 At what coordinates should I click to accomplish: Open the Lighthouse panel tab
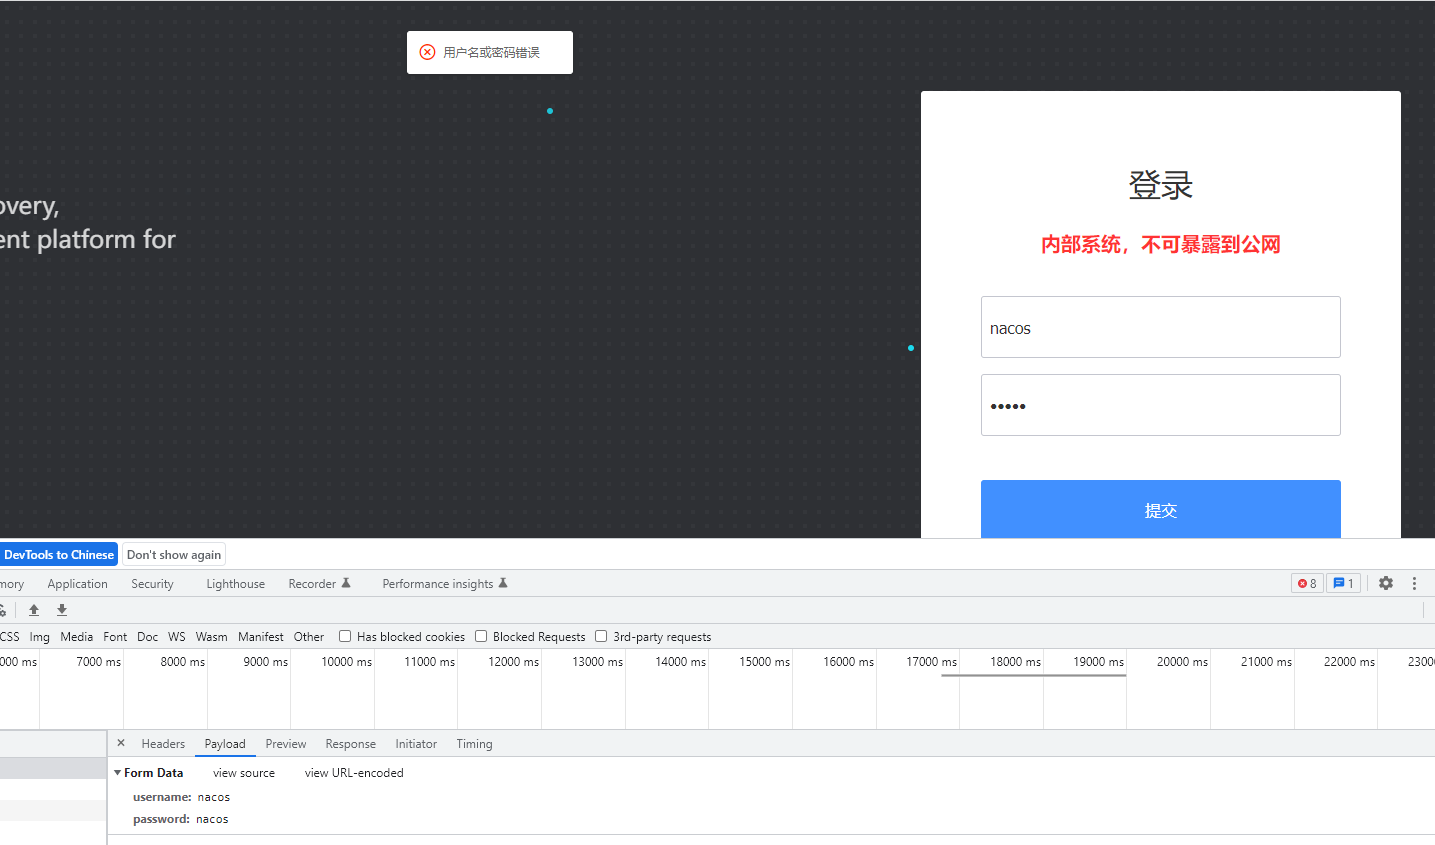pyautogui.click(x=235, y=584)
